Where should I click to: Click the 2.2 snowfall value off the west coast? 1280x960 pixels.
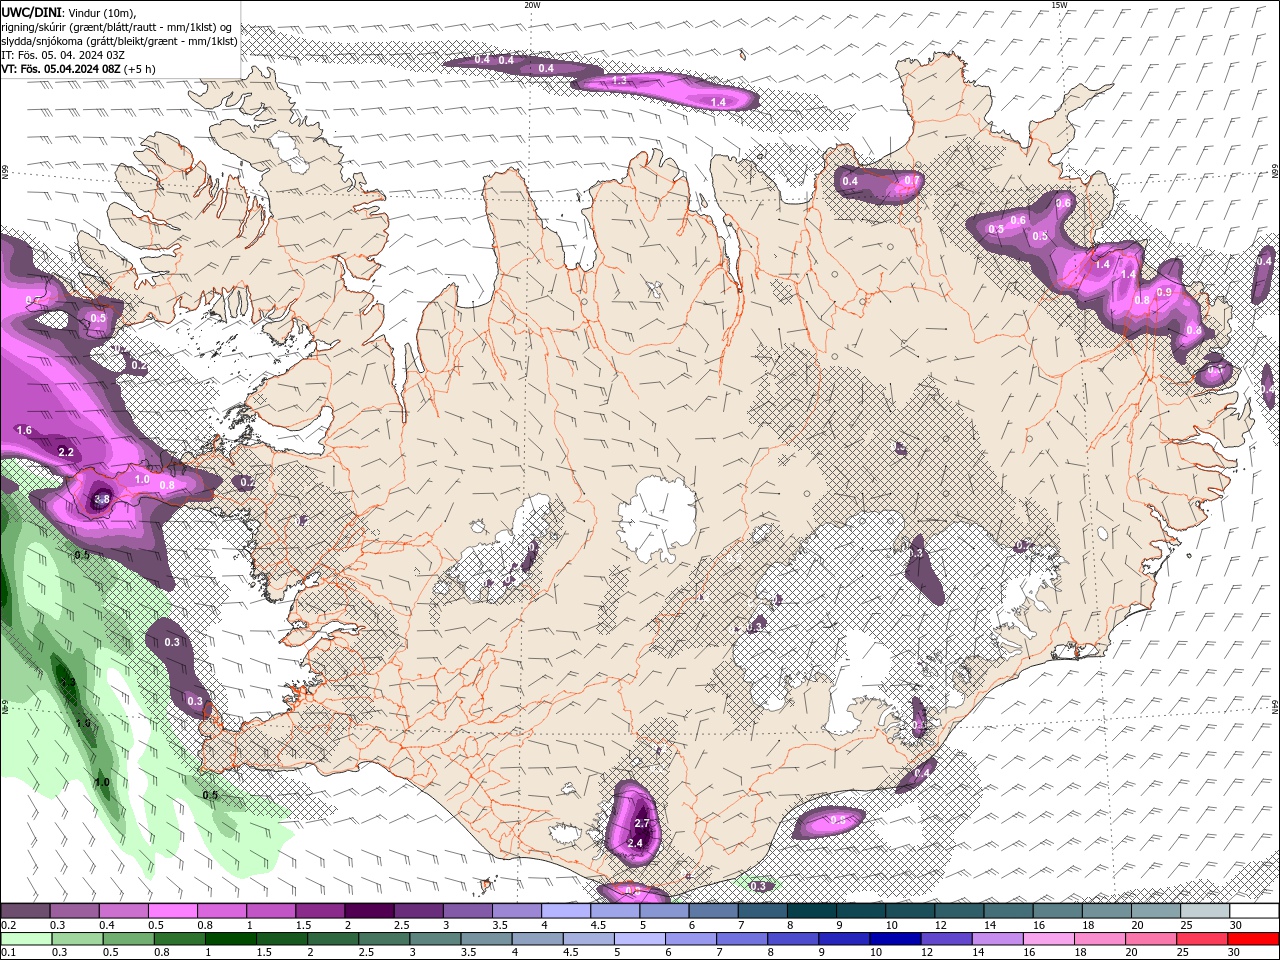pos(66,452)
